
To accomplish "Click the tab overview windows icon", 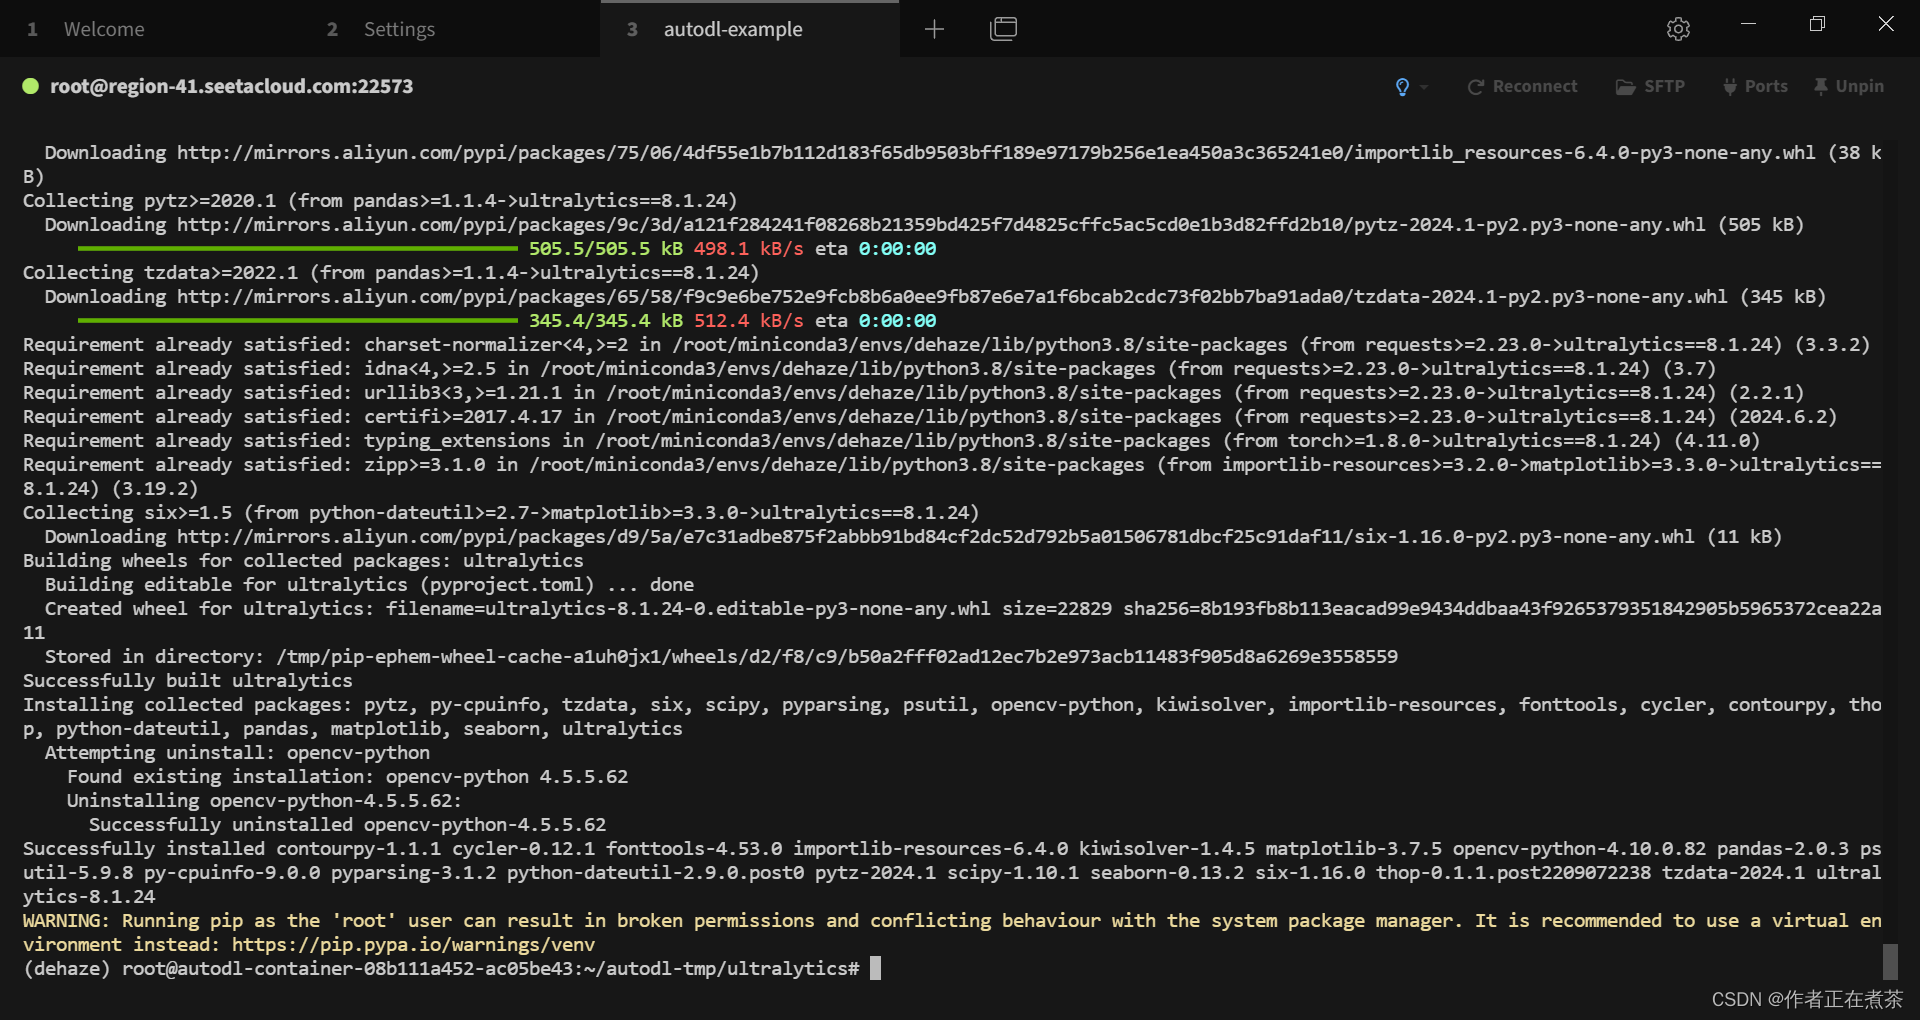I will 1003,29.
